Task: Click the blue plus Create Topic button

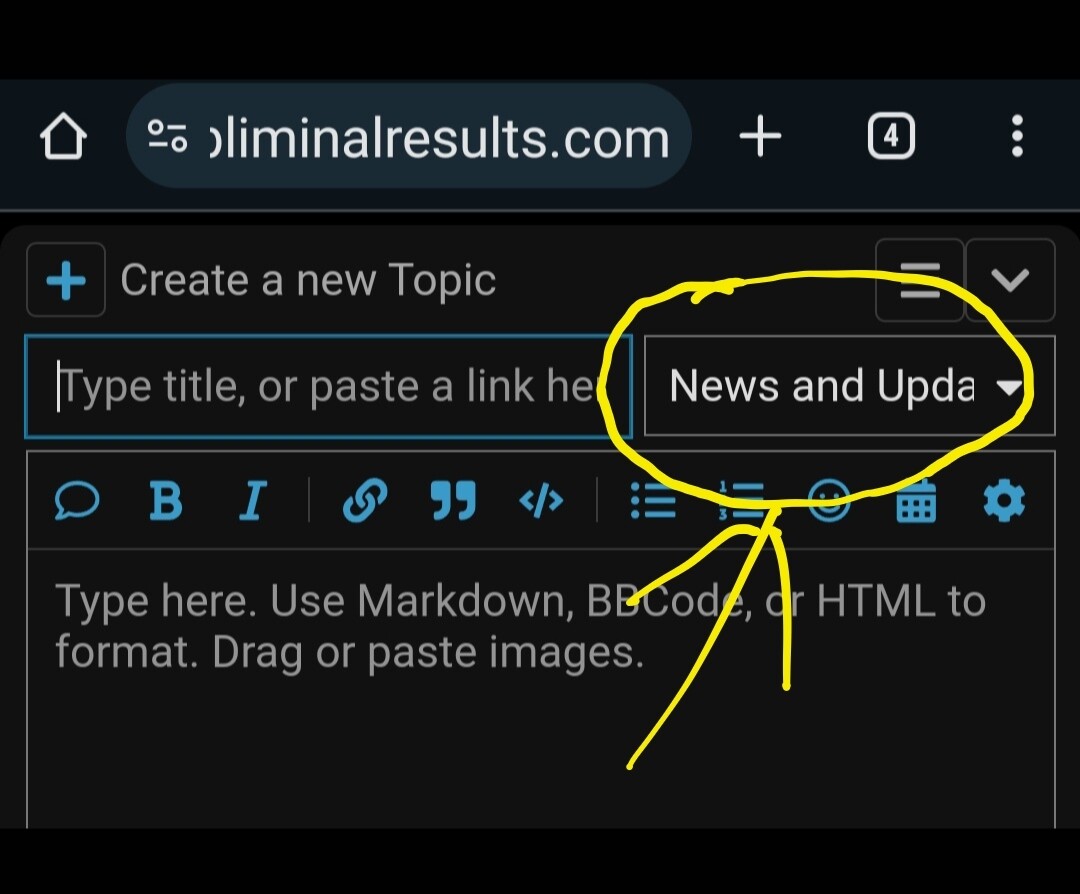Action: click(65, 280)
